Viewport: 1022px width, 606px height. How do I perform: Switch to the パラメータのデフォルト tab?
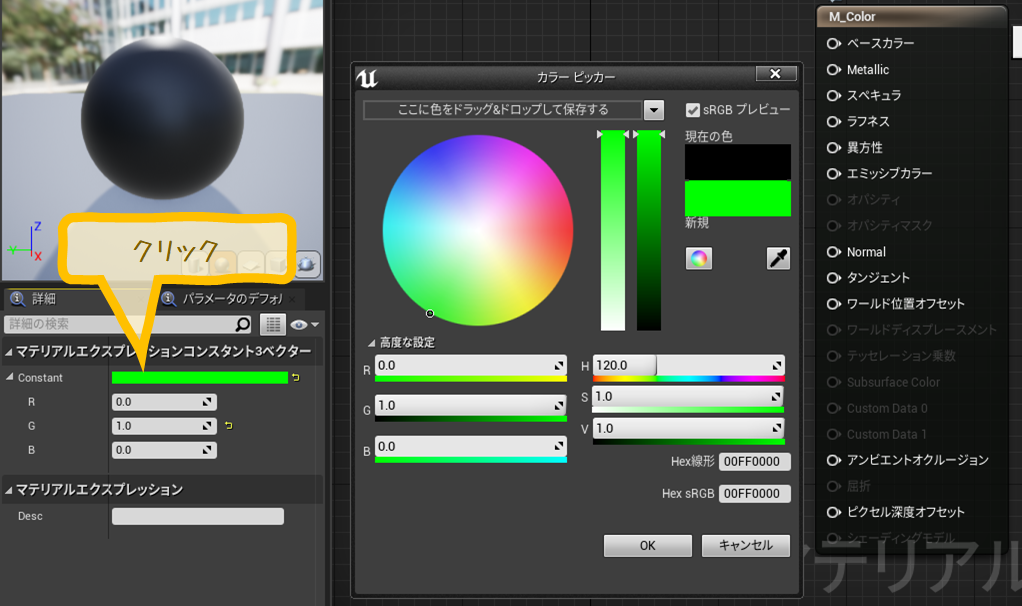tap(233, 299)
